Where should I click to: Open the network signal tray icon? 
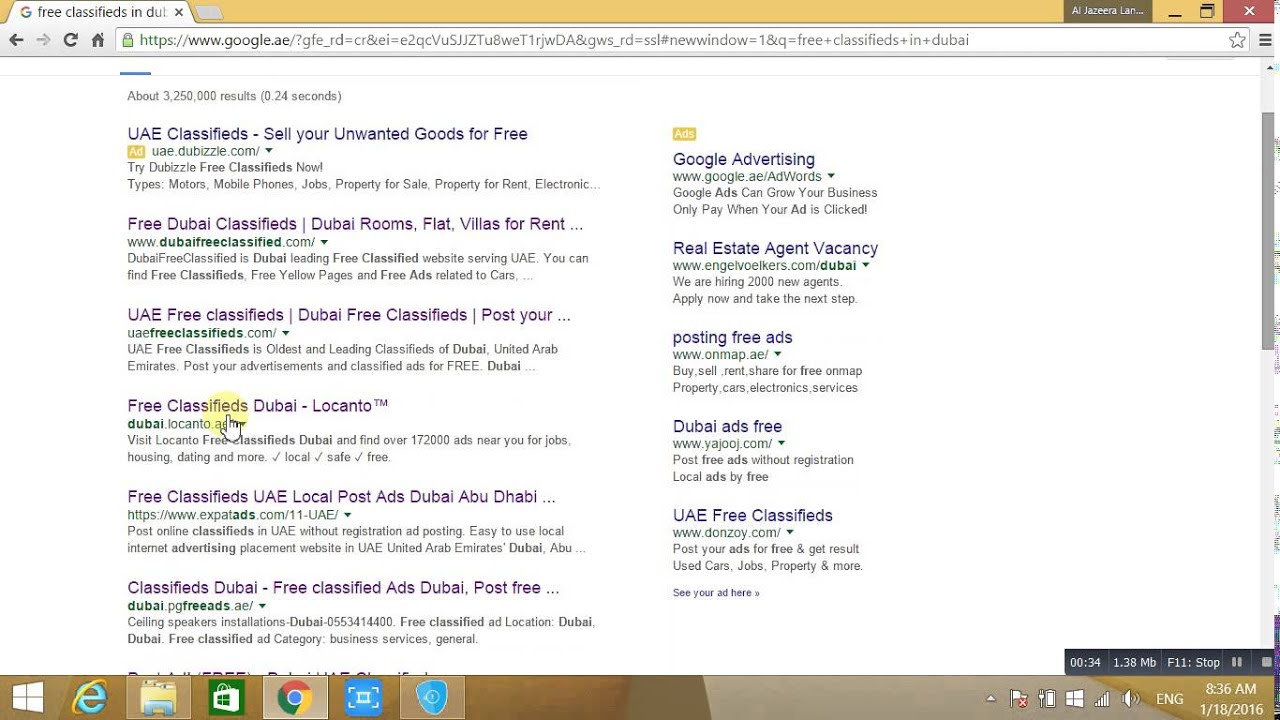click(x=1102, y=699)
